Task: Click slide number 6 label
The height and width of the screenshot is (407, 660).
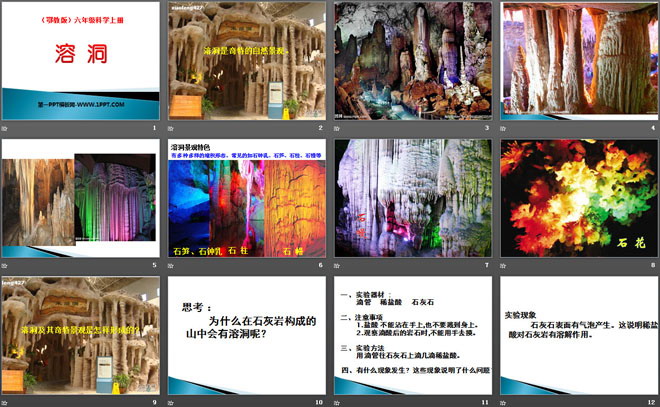Action: pos(321,265)
